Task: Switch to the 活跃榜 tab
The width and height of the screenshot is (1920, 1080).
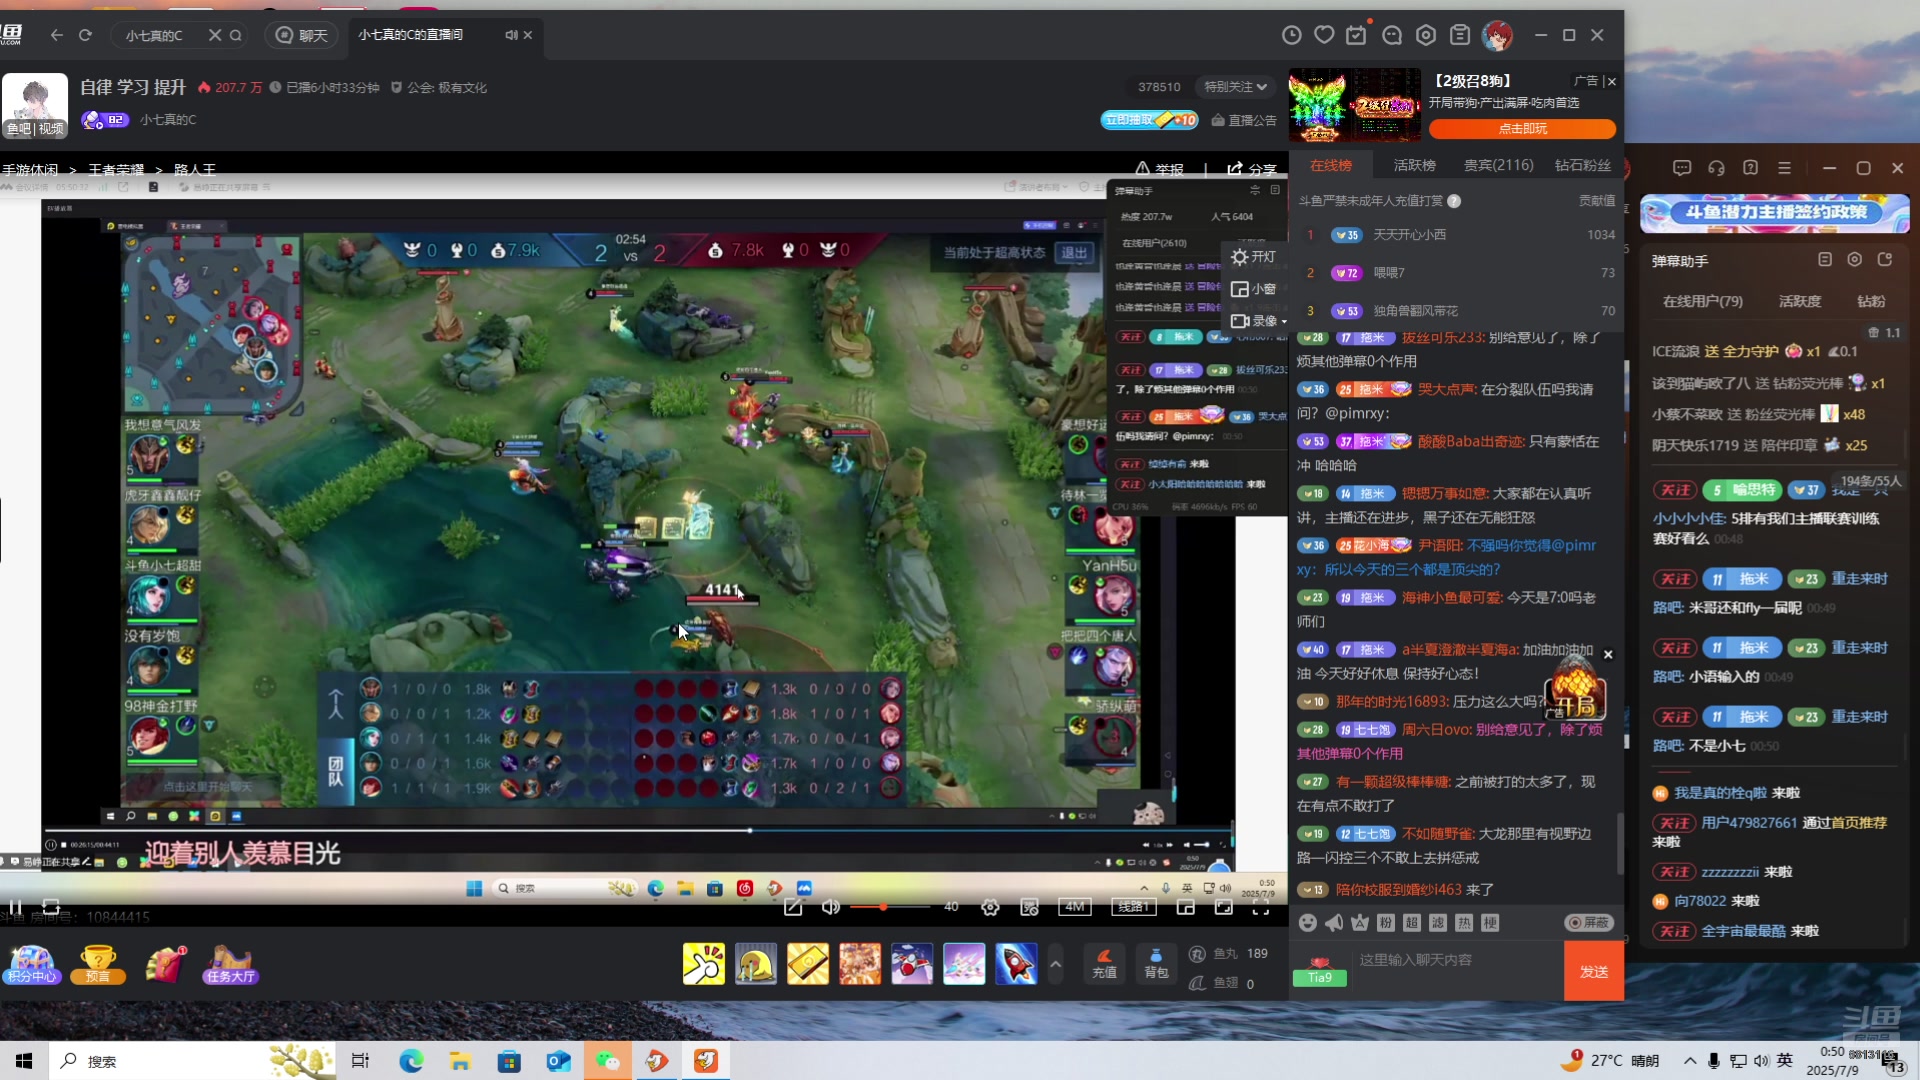Action: tap(1415, 166)
